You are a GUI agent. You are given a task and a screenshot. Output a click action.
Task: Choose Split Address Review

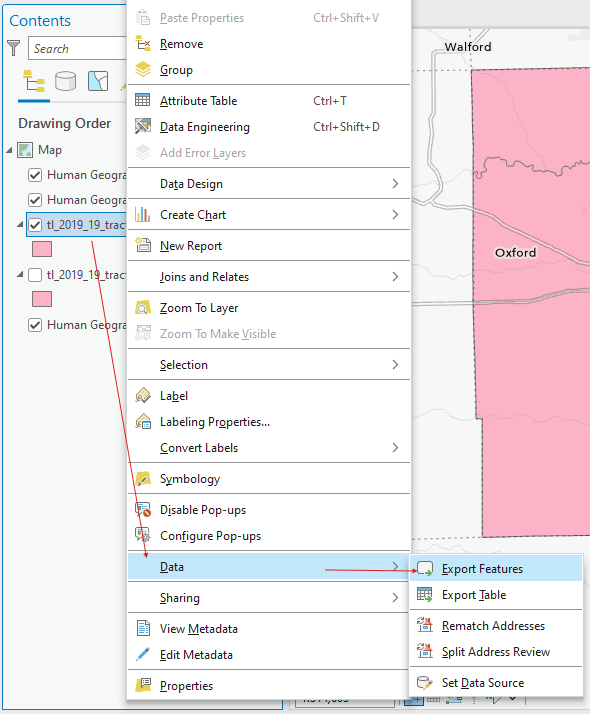[496, 652]
